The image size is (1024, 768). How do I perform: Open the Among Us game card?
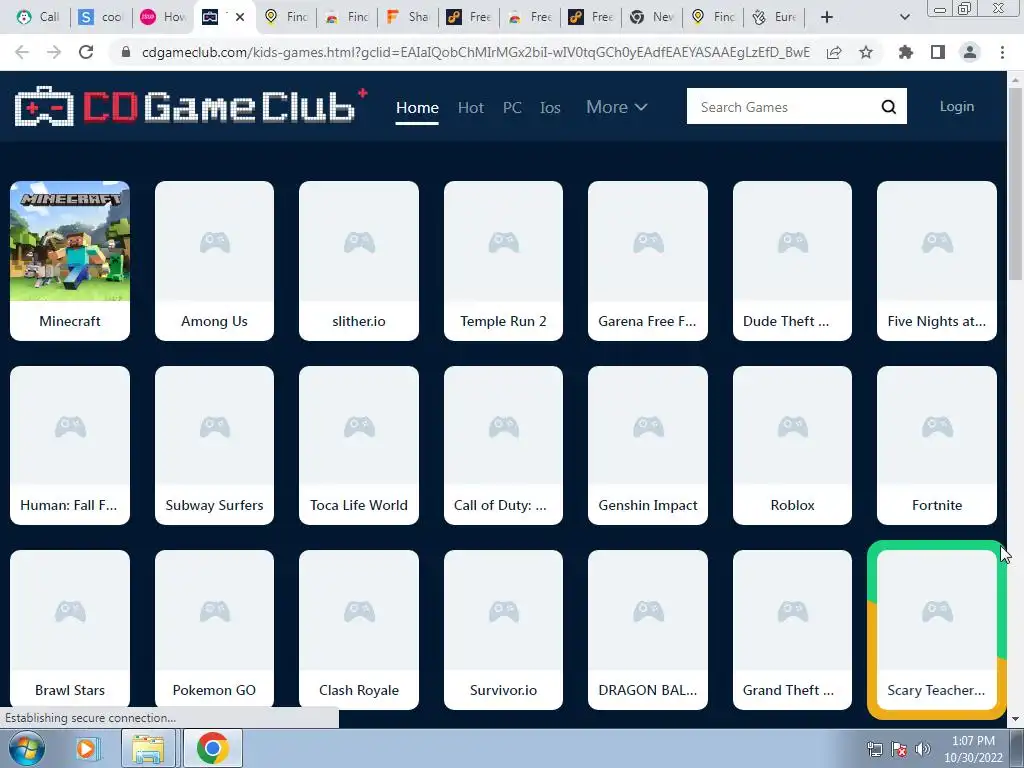pos(214,261)
